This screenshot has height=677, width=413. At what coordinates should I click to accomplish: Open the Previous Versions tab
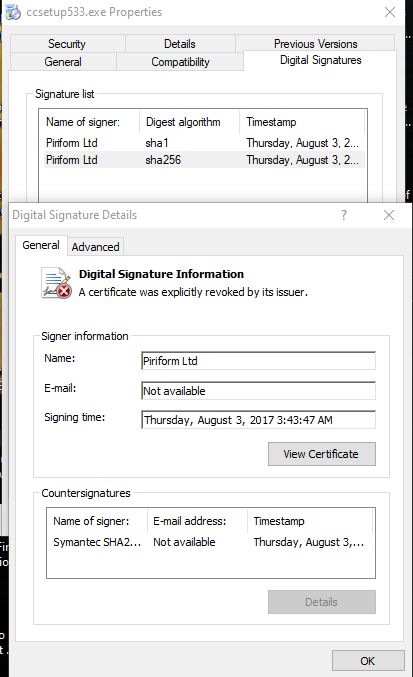315,44
